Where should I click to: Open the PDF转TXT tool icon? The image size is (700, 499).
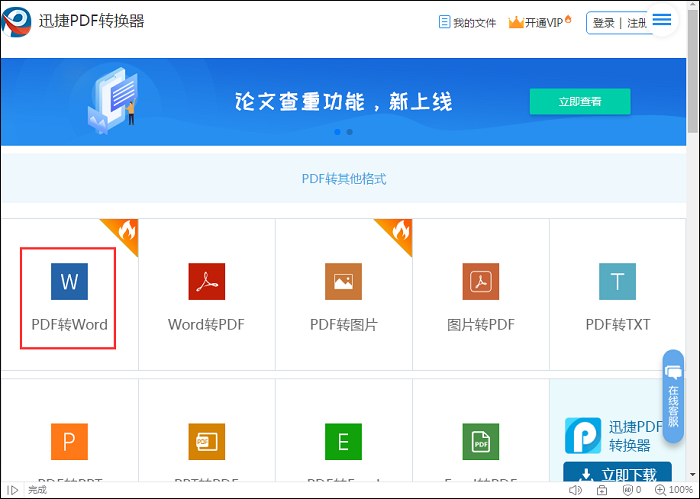pyautogui.click(x=617, y=281)
